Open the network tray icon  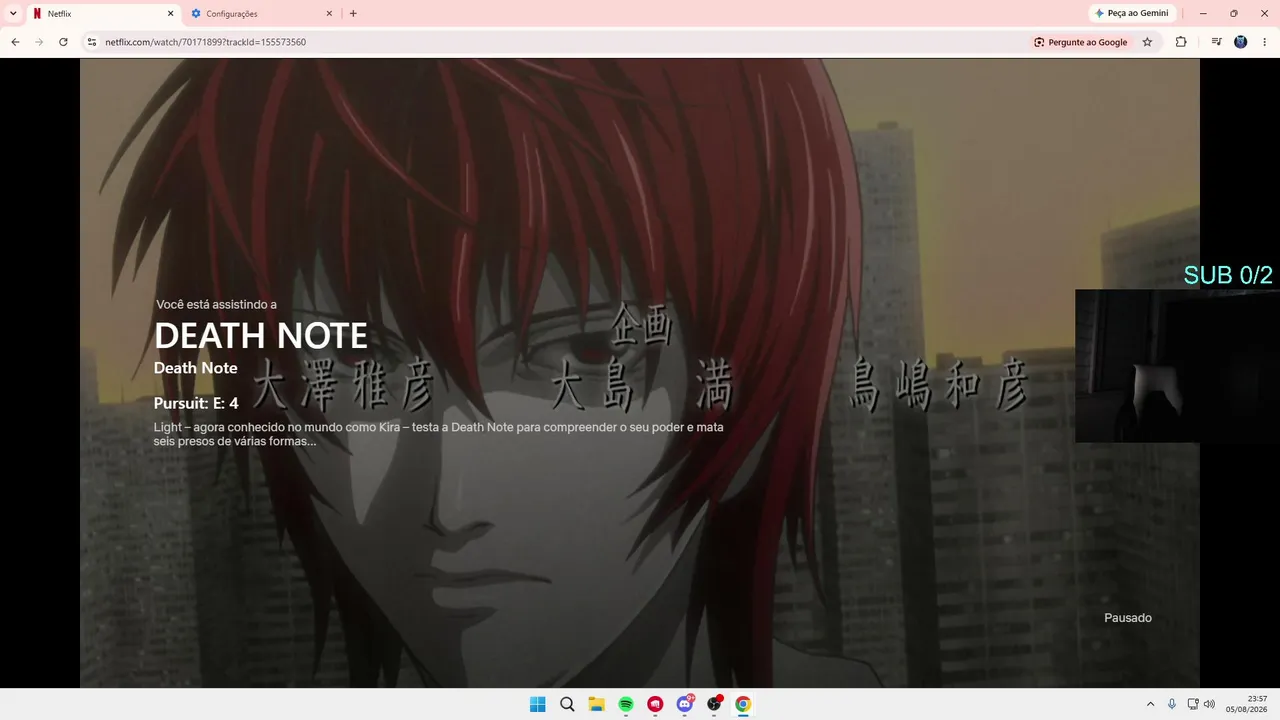coord(1193,704)
